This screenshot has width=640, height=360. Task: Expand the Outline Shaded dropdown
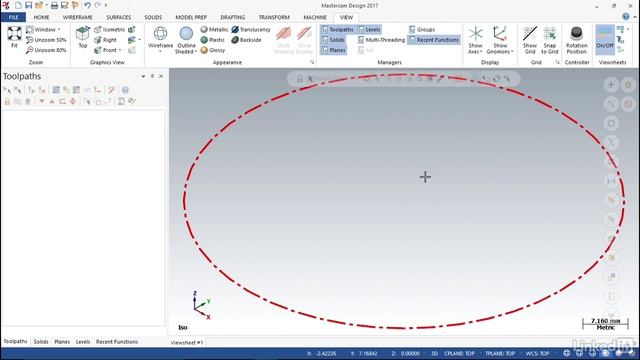click(196, 52)
